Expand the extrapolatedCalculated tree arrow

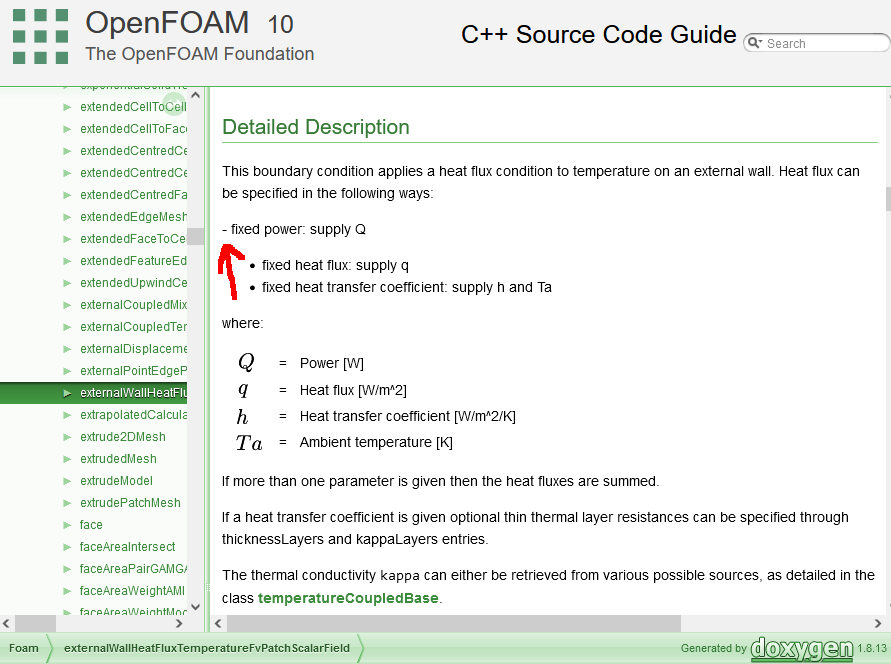(x=67, y=415)
